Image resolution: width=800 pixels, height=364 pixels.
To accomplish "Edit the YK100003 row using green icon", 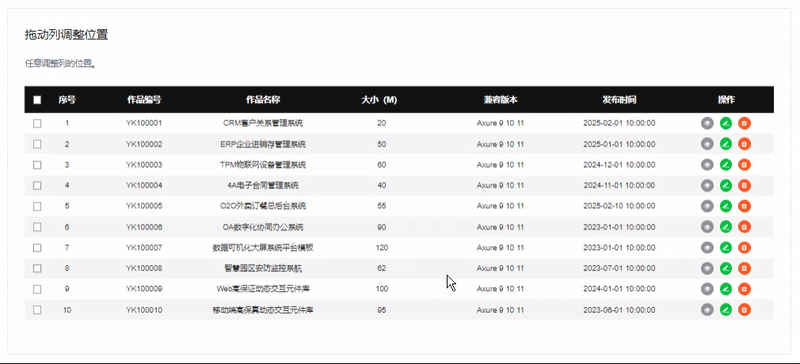I will pos(726,165).
